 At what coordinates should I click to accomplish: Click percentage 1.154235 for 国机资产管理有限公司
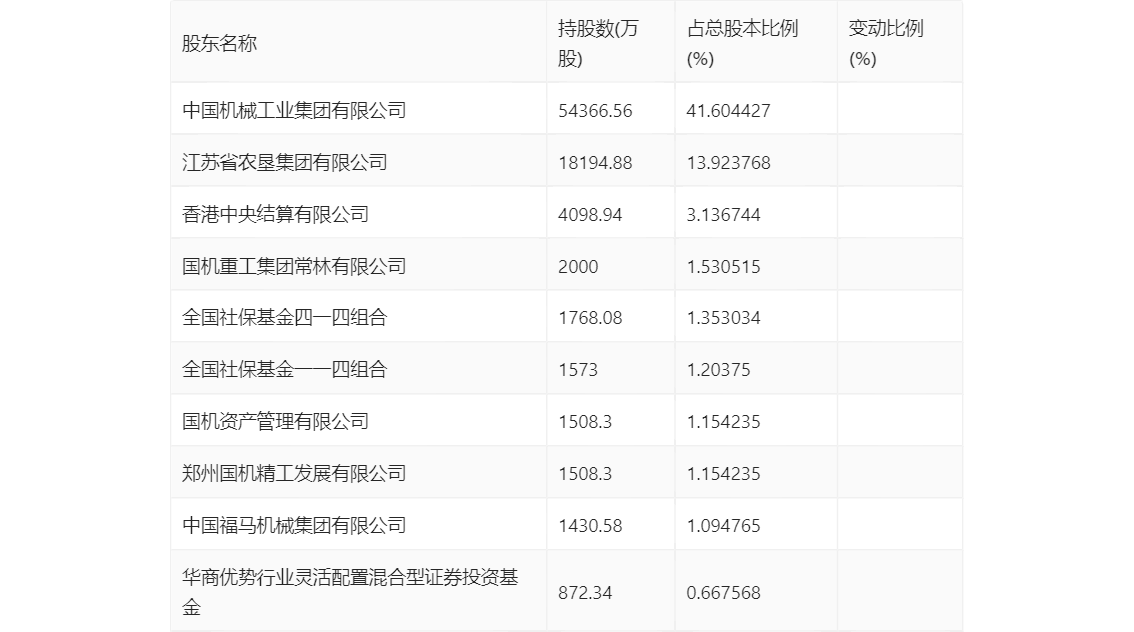point(723,422)
